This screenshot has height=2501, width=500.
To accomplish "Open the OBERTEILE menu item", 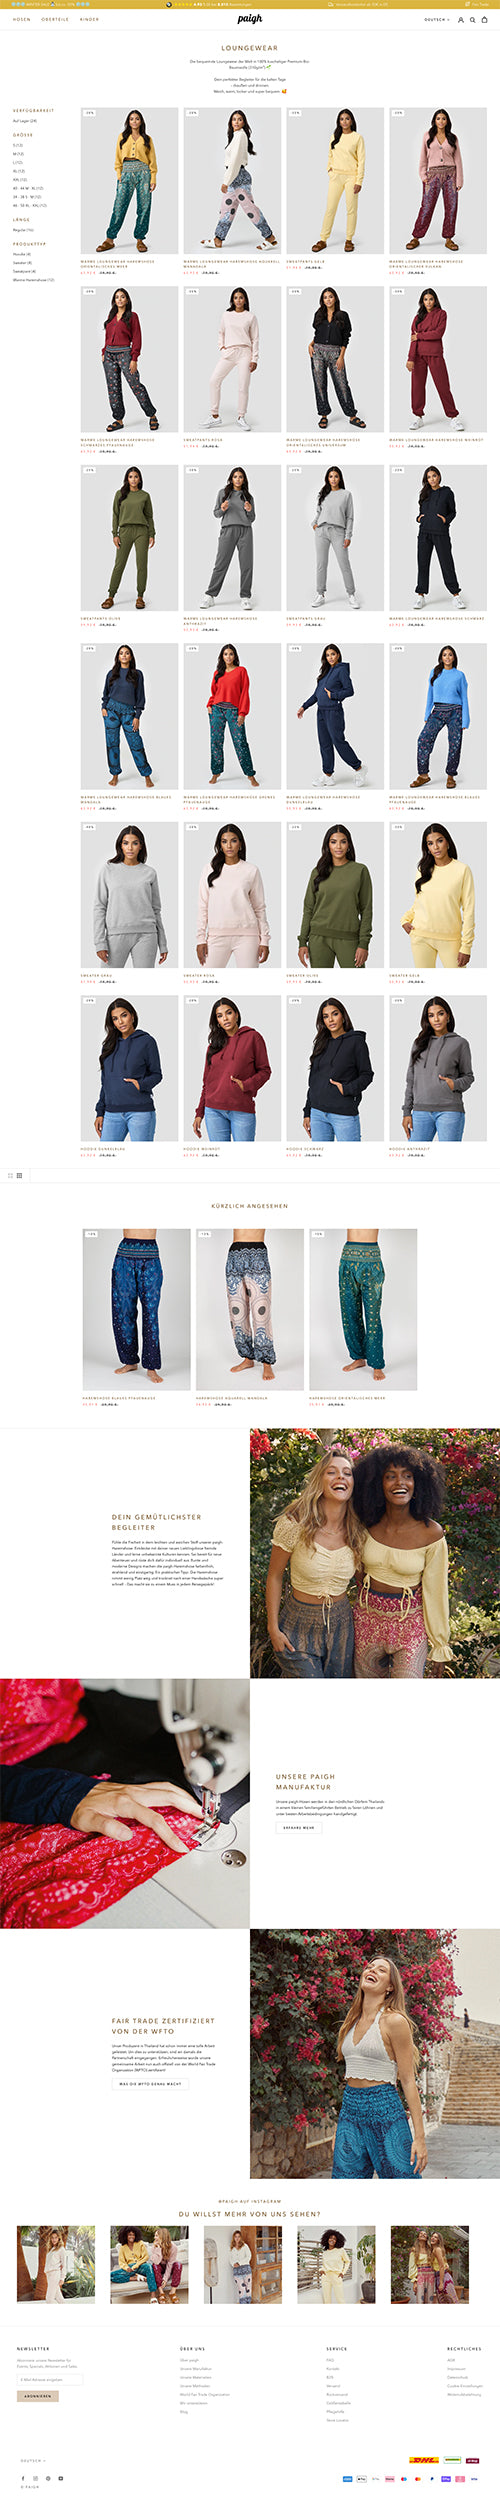I will tap(55, 19).
